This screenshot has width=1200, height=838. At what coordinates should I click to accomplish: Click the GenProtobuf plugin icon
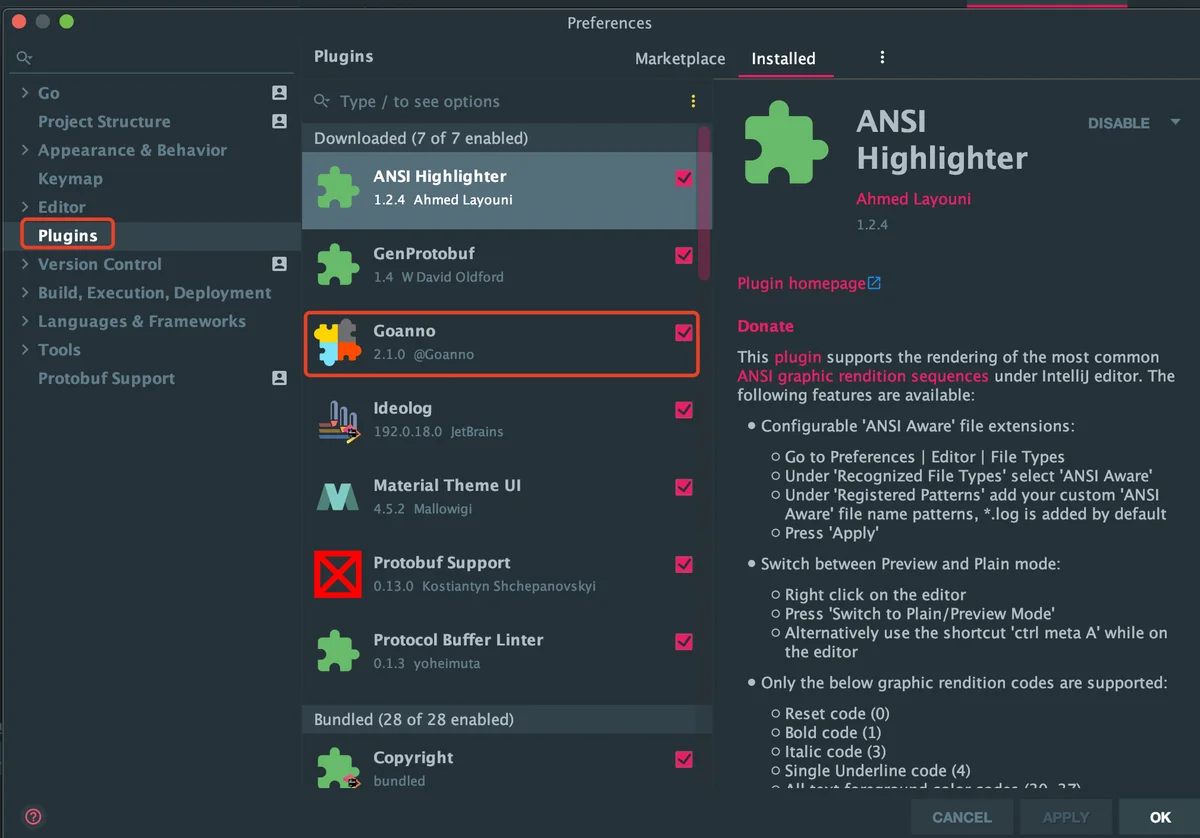338,265
